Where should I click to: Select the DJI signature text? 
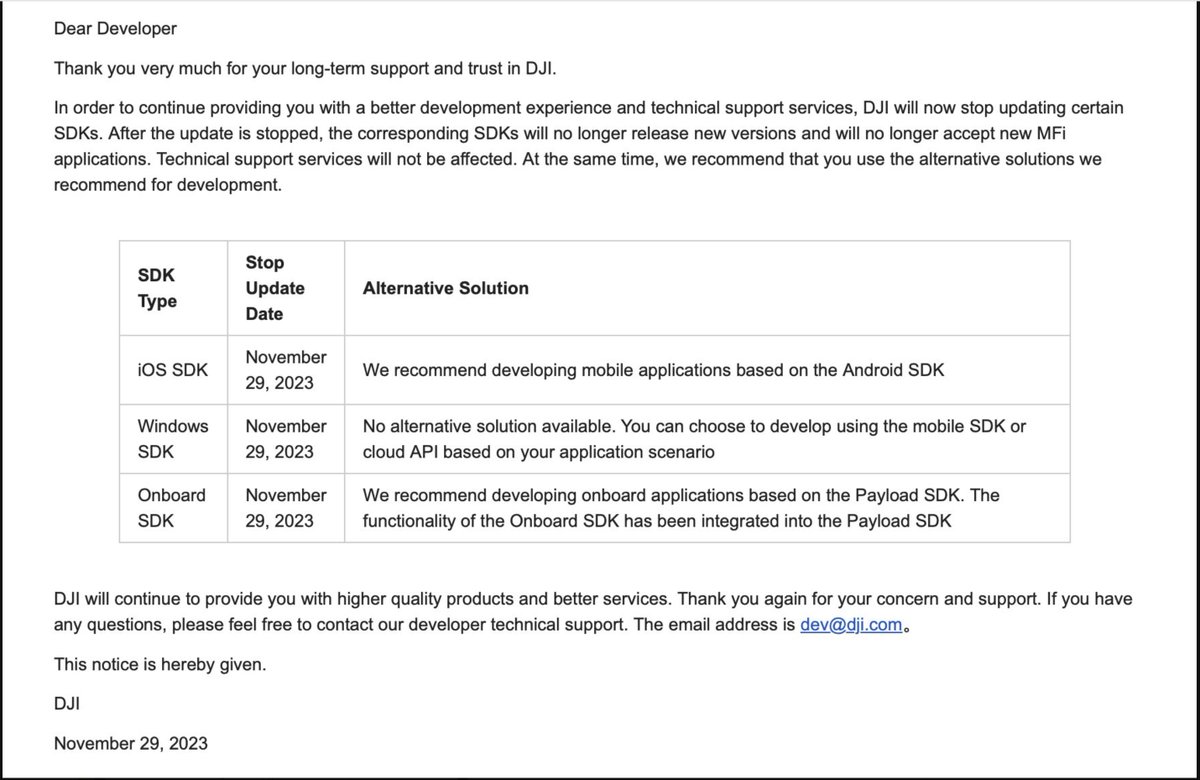(64, 703)
